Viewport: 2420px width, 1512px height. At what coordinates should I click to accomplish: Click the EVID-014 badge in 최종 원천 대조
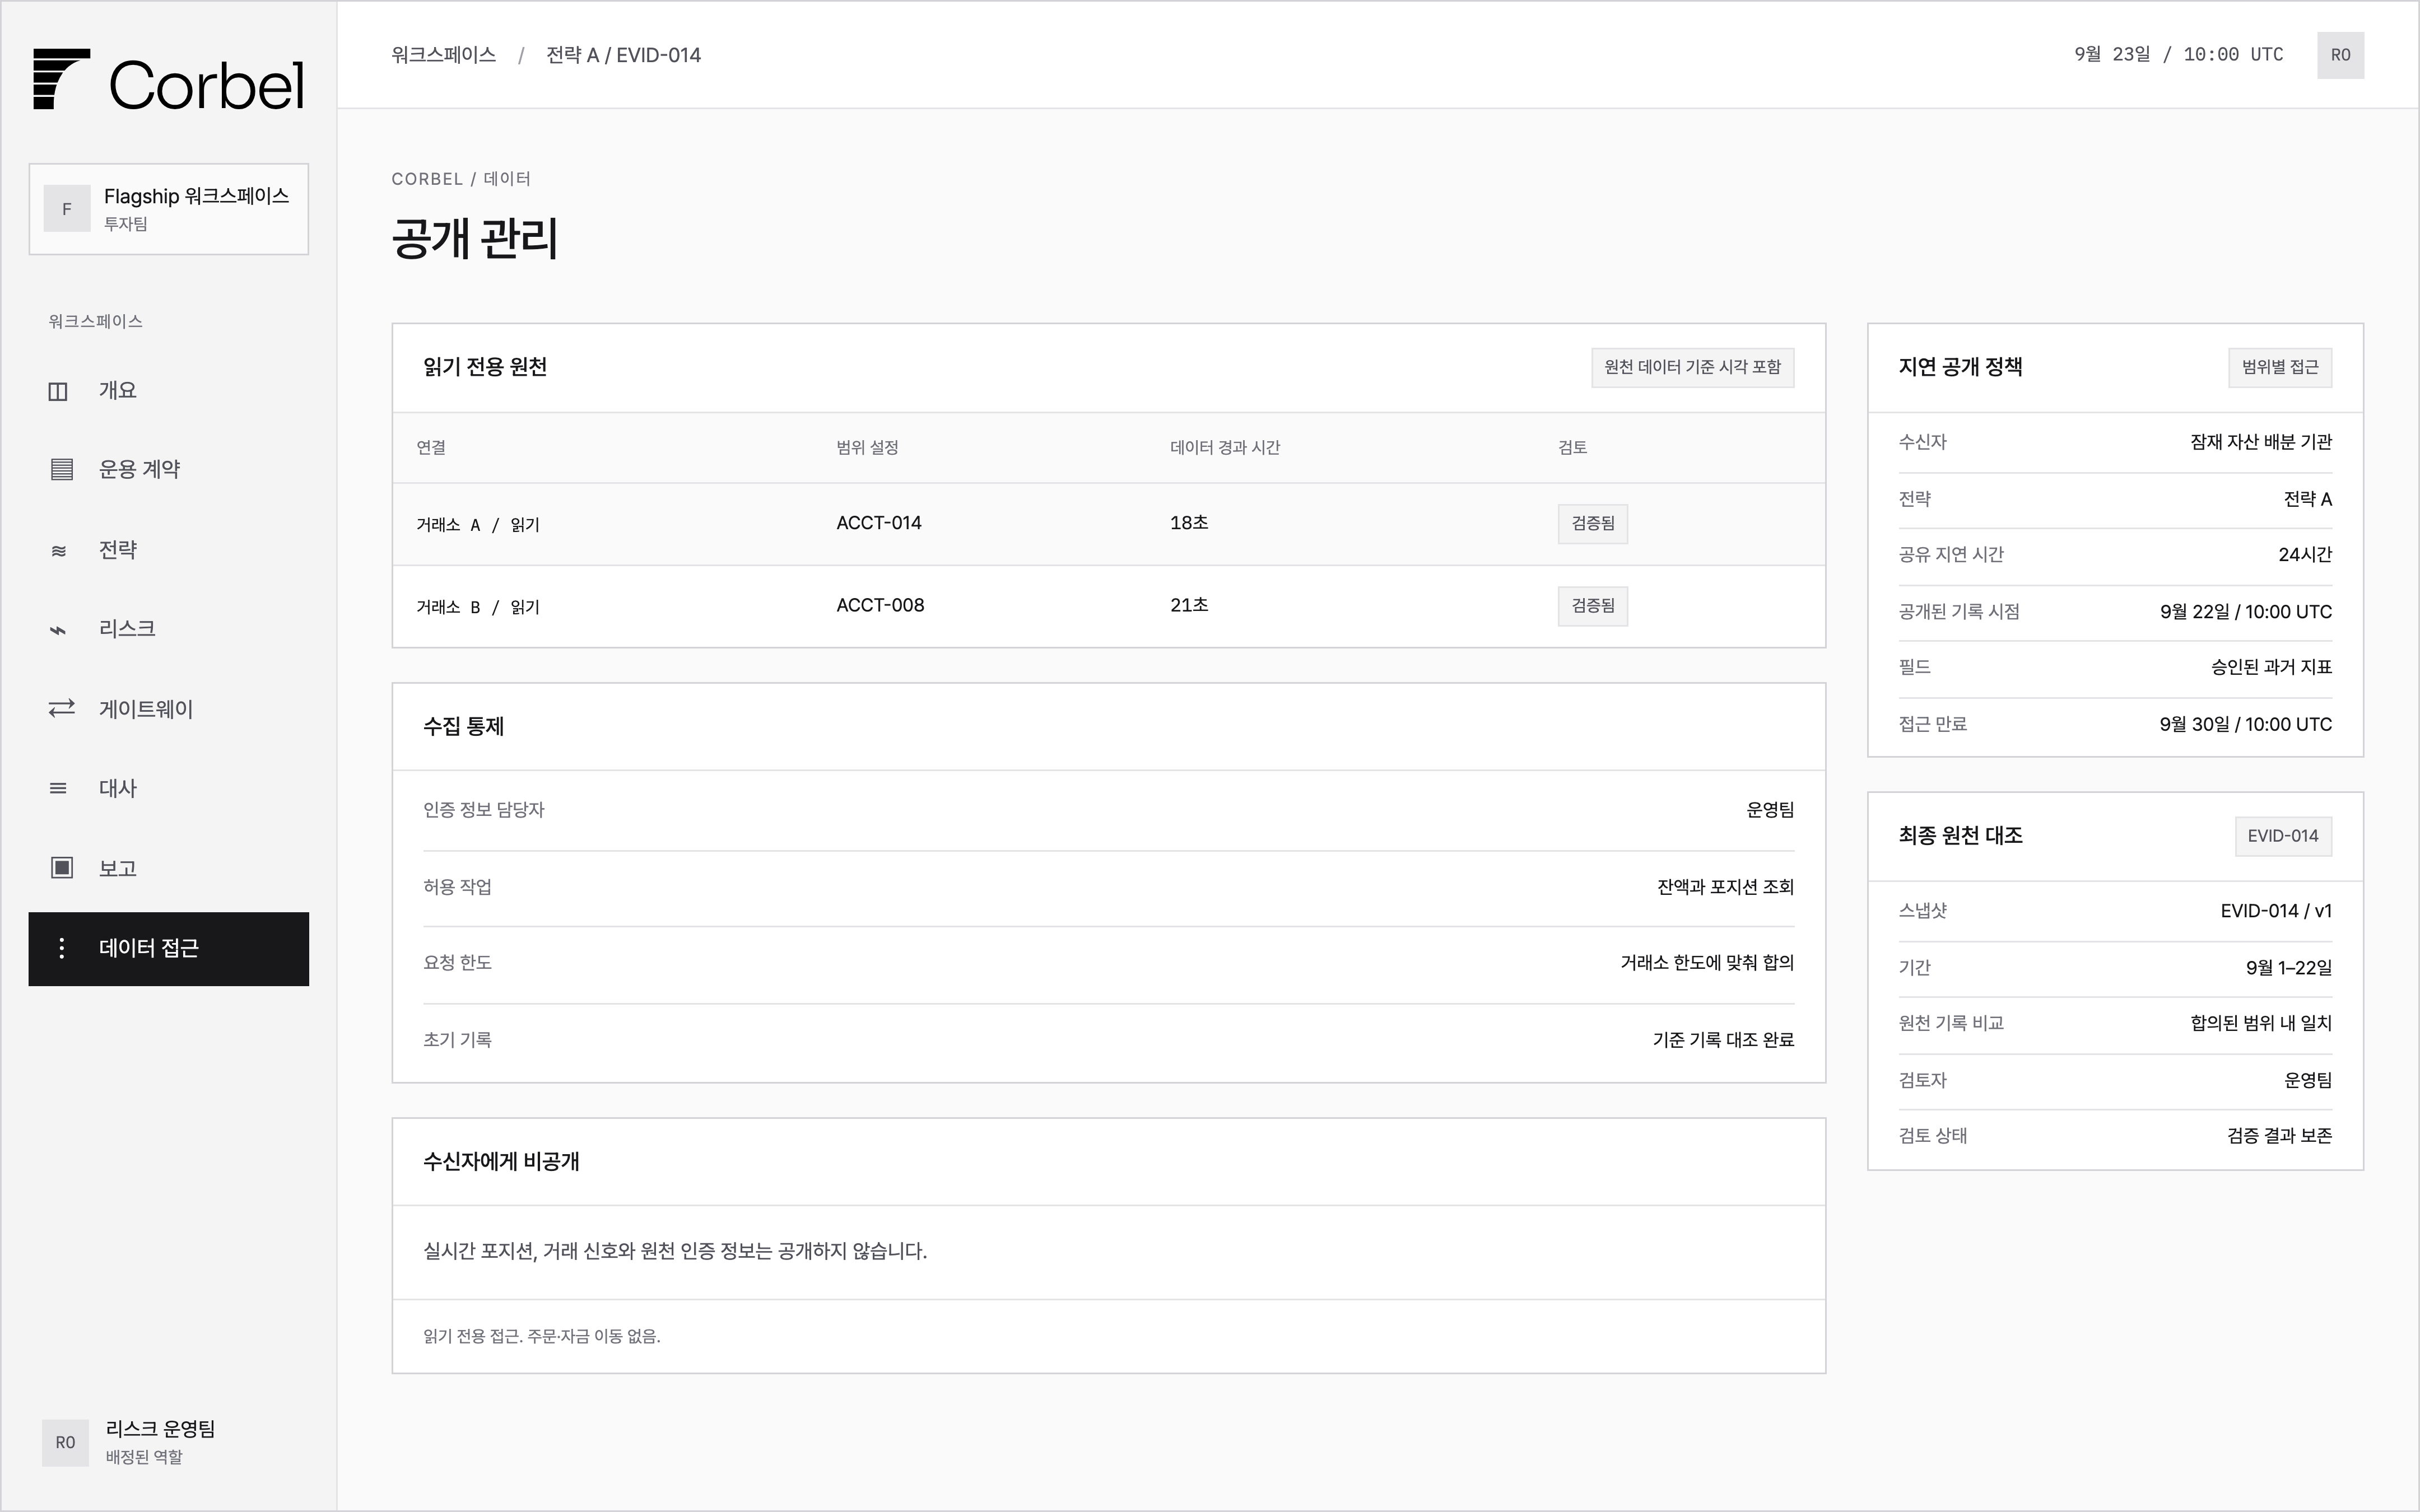click(2283, 836)
